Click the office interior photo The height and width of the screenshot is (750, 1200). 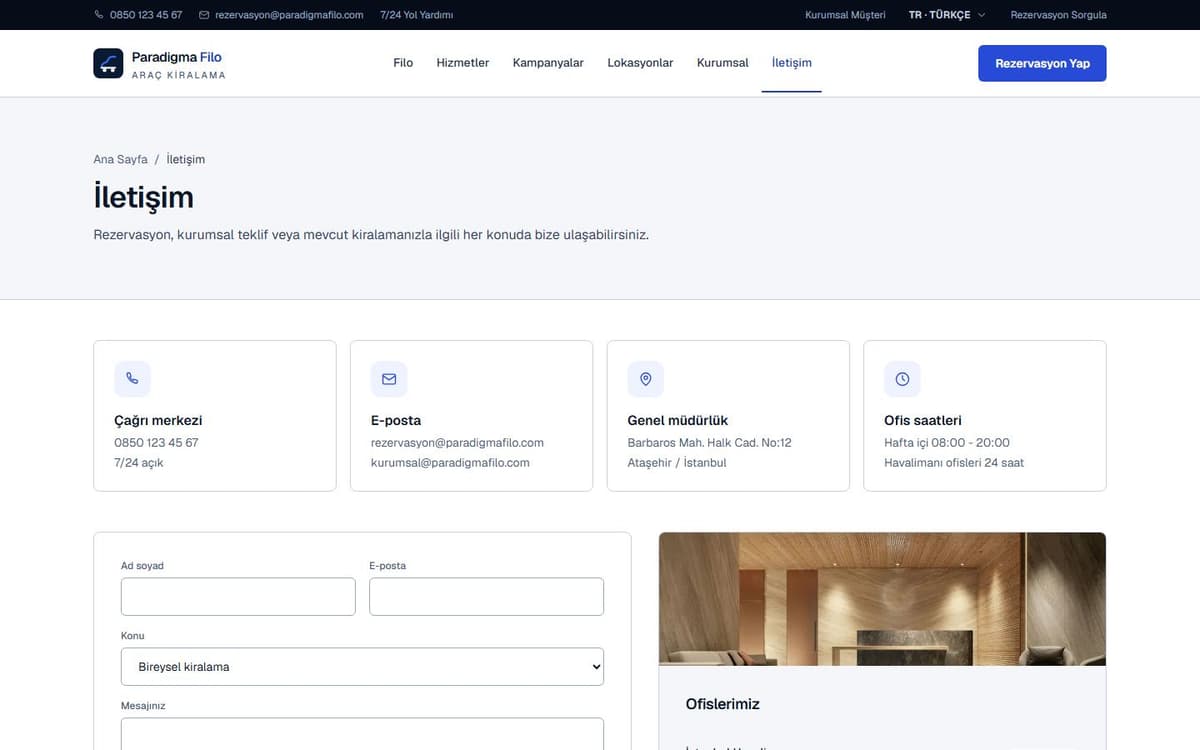pos(882,599)
